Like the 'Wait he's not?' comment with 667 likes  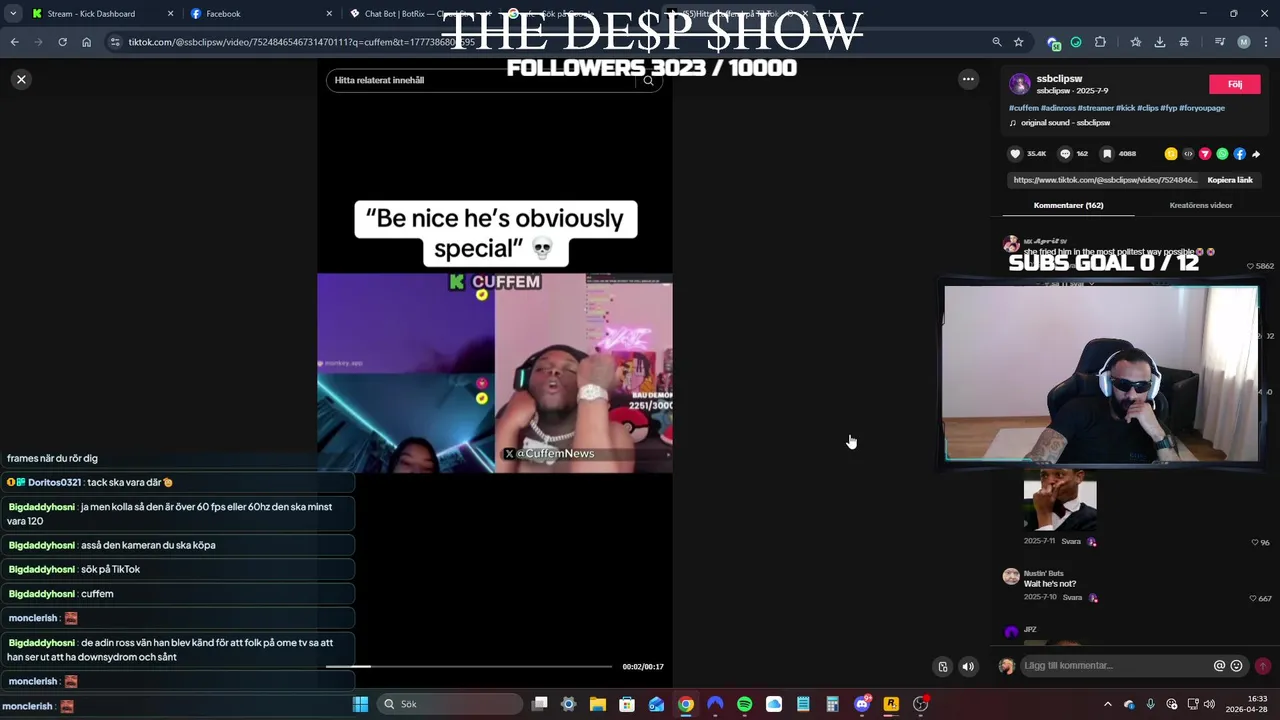tap(1253, 598)
